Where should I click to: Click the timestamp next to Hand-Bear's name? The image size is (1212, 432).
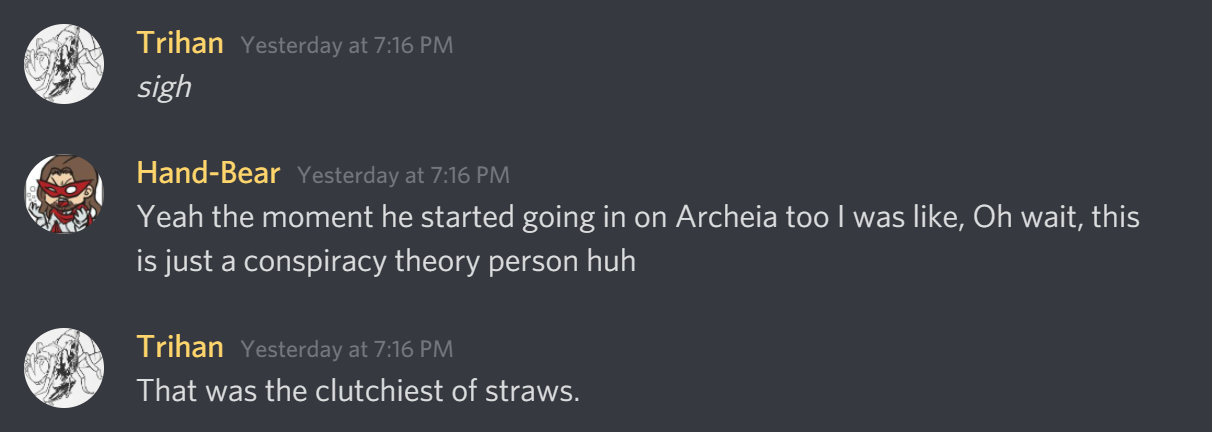click(403, 175)
